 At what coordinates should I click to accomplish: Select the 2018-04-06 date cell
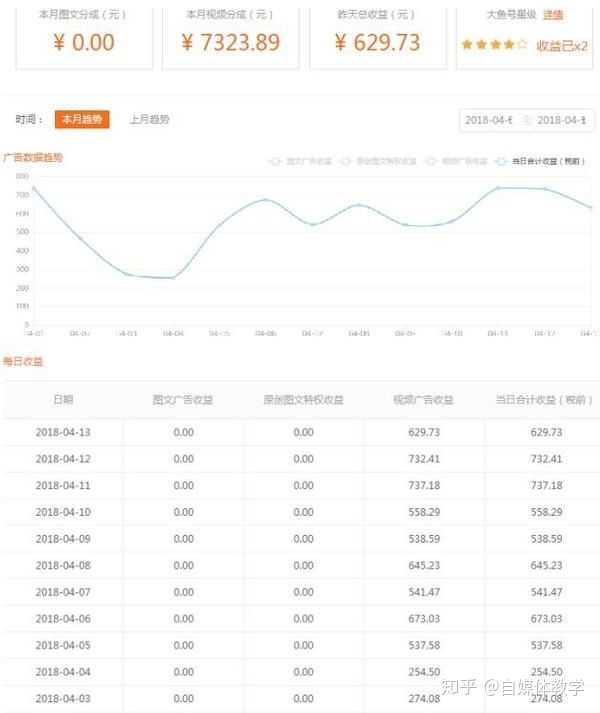click(63, 618)
